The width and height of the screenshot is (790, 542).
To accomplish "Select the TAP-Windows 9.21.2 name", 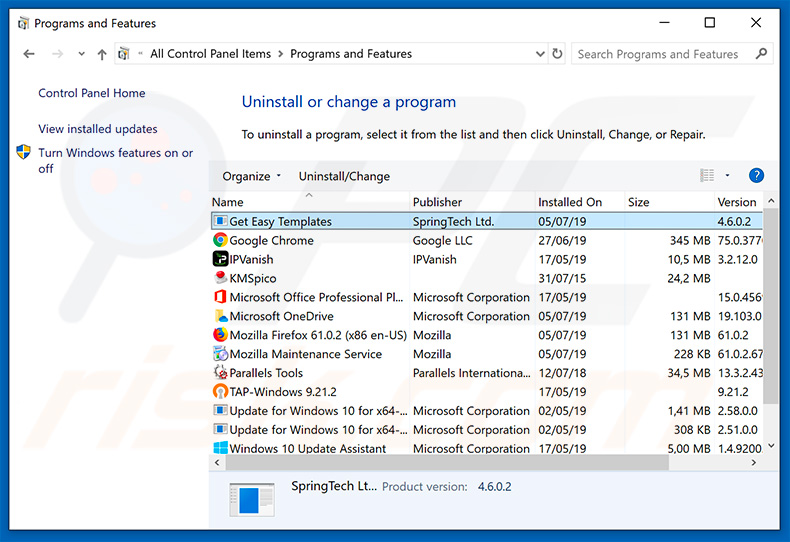I will (x=283, y=392).
